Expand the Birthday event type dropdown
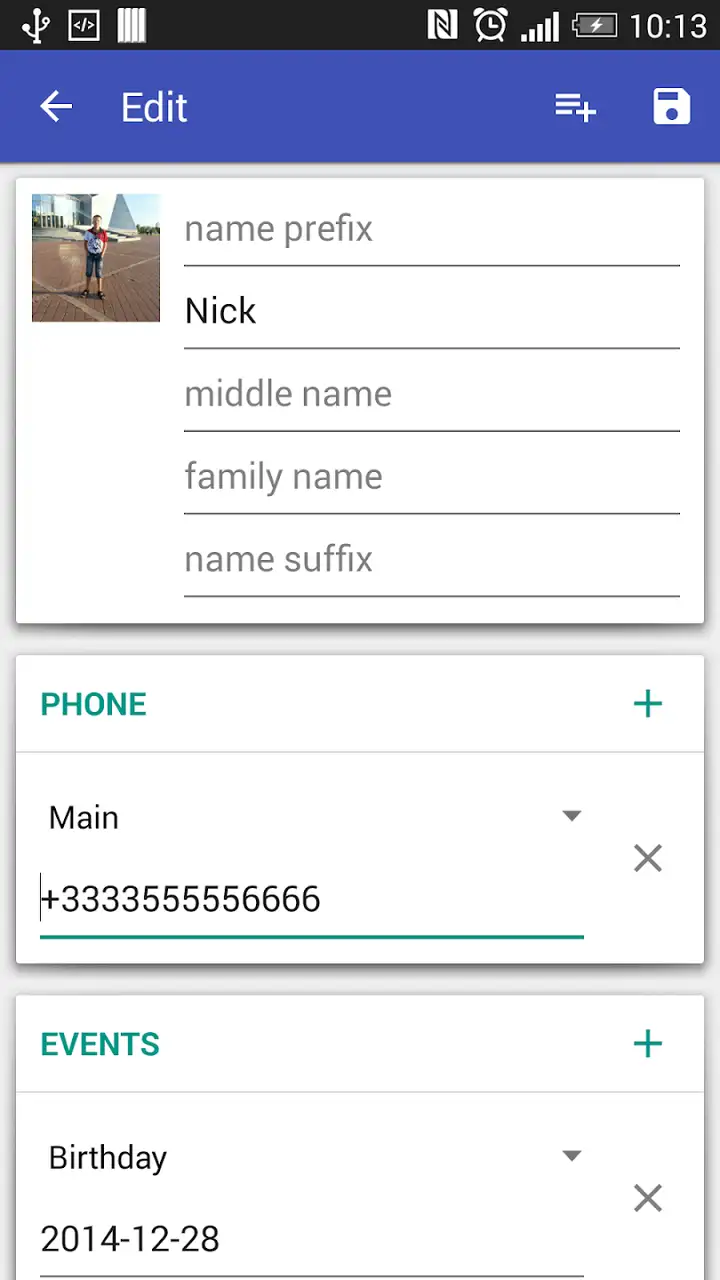The width and height of the screenshot is (720, 1280). click(x=312, y=1157)
